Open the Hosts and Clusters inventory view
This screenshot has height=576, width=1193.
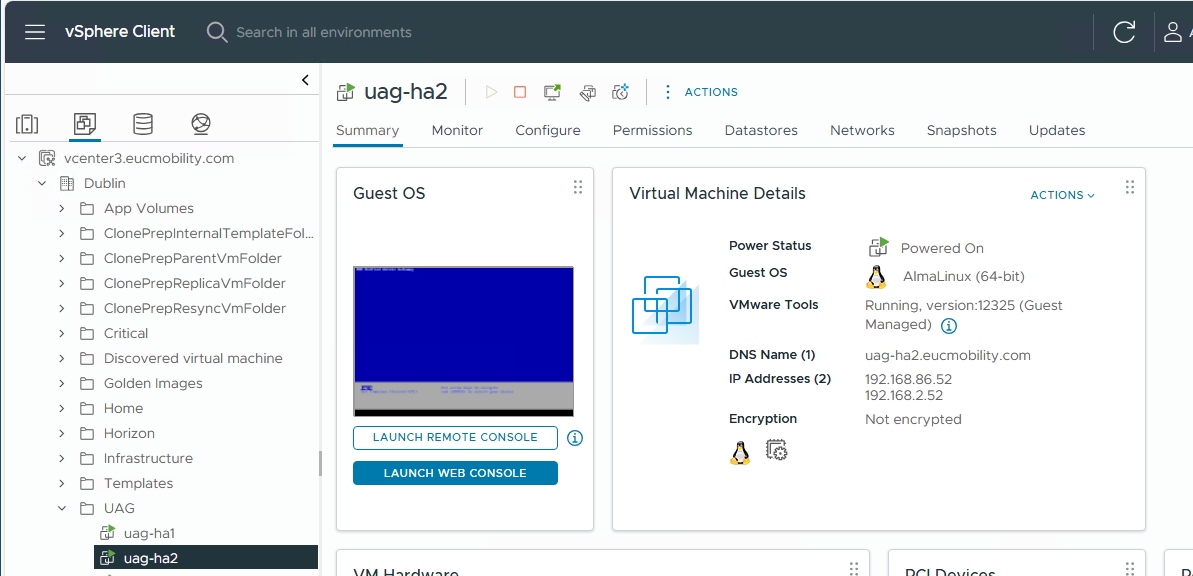(x=27, y=124)
